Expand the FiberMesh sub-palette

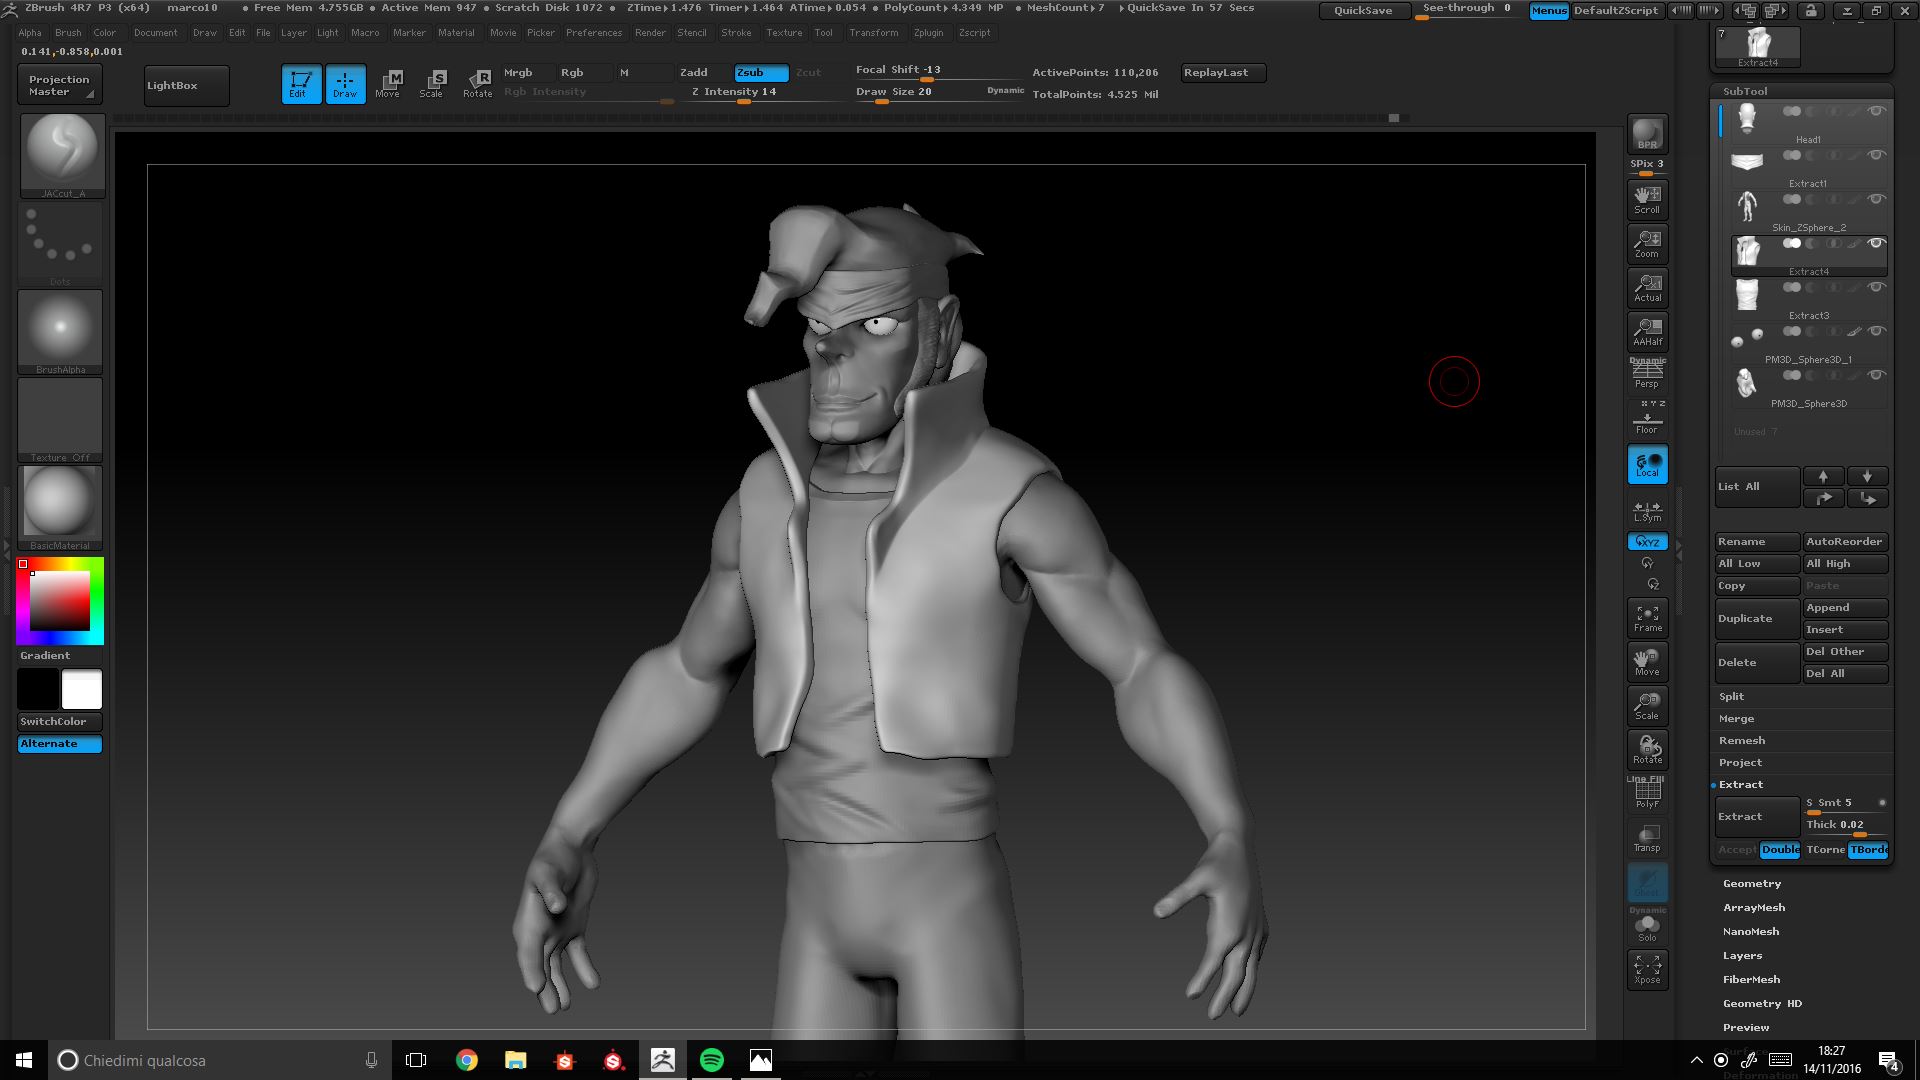1751,980
